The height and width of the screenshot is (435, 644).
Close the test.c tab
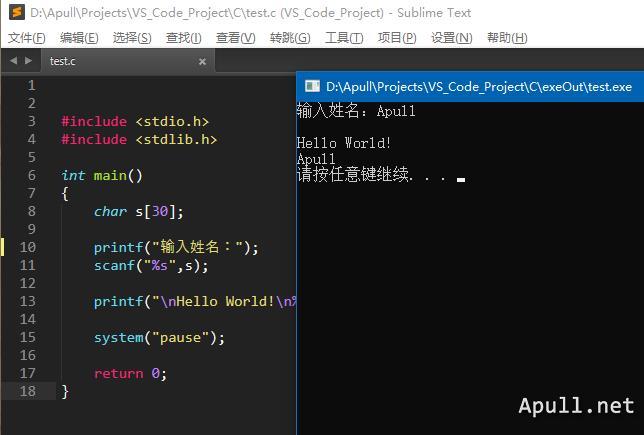(202, 62)
